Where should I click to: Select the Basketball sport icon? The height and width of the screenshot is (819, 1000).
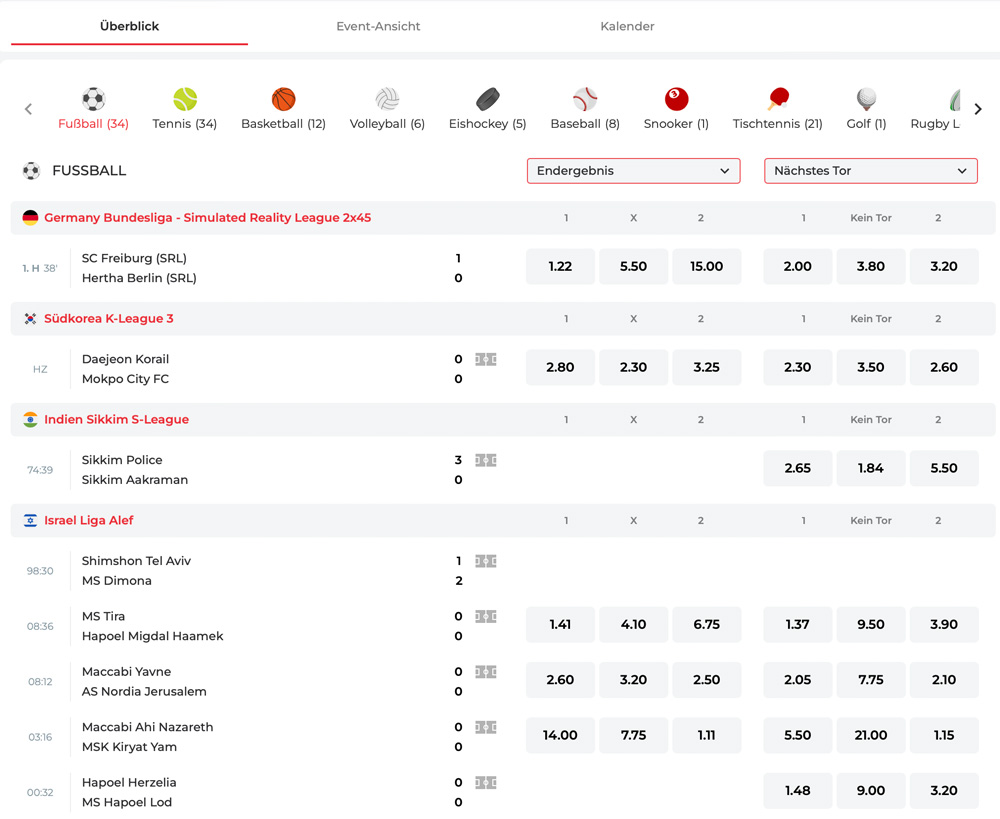(x=283, y=100)
